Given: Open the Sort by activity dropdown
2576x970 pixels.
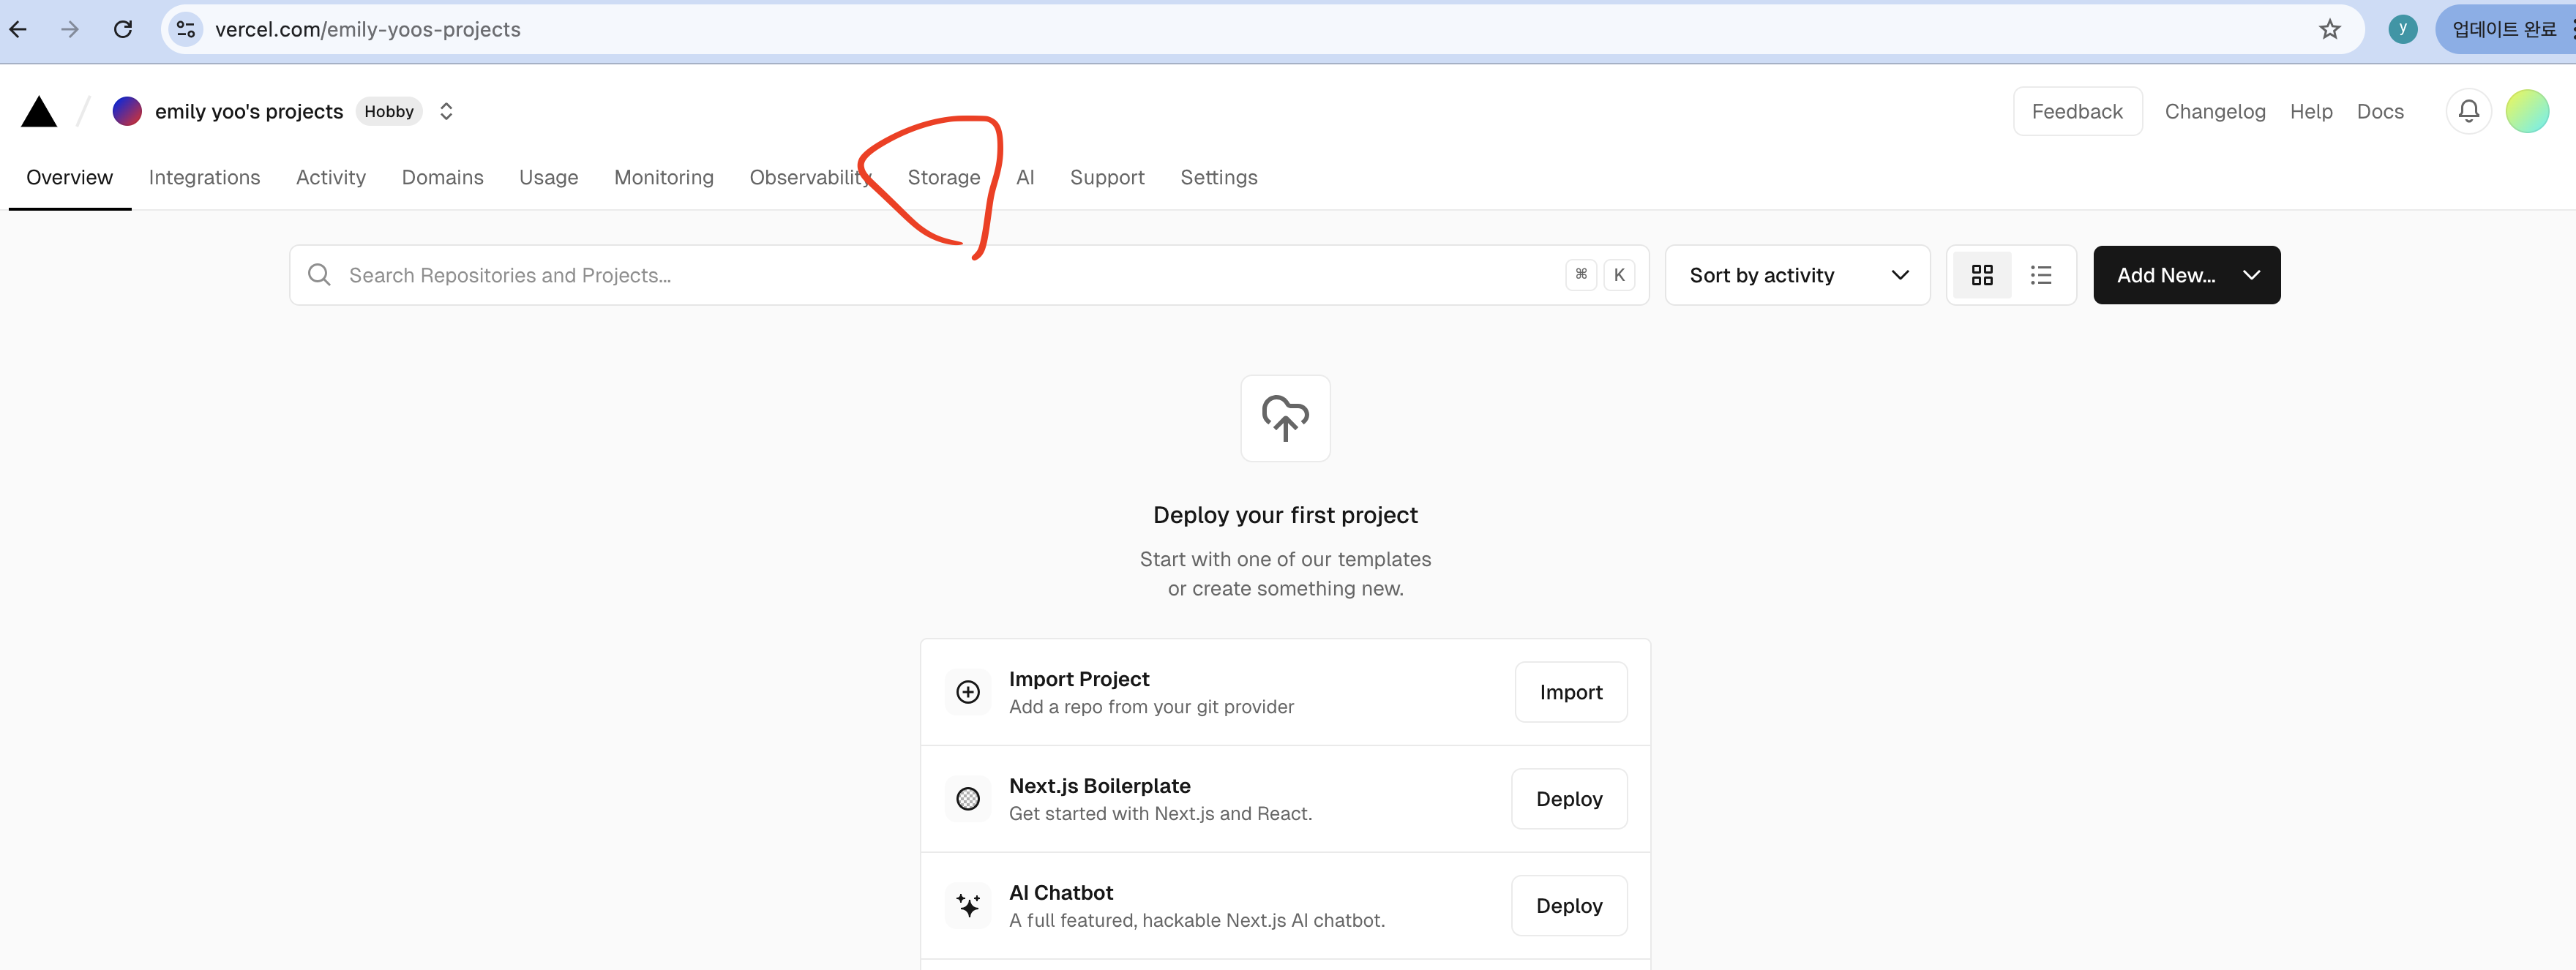Looking at the screenshot, I should pos(1796,275).
